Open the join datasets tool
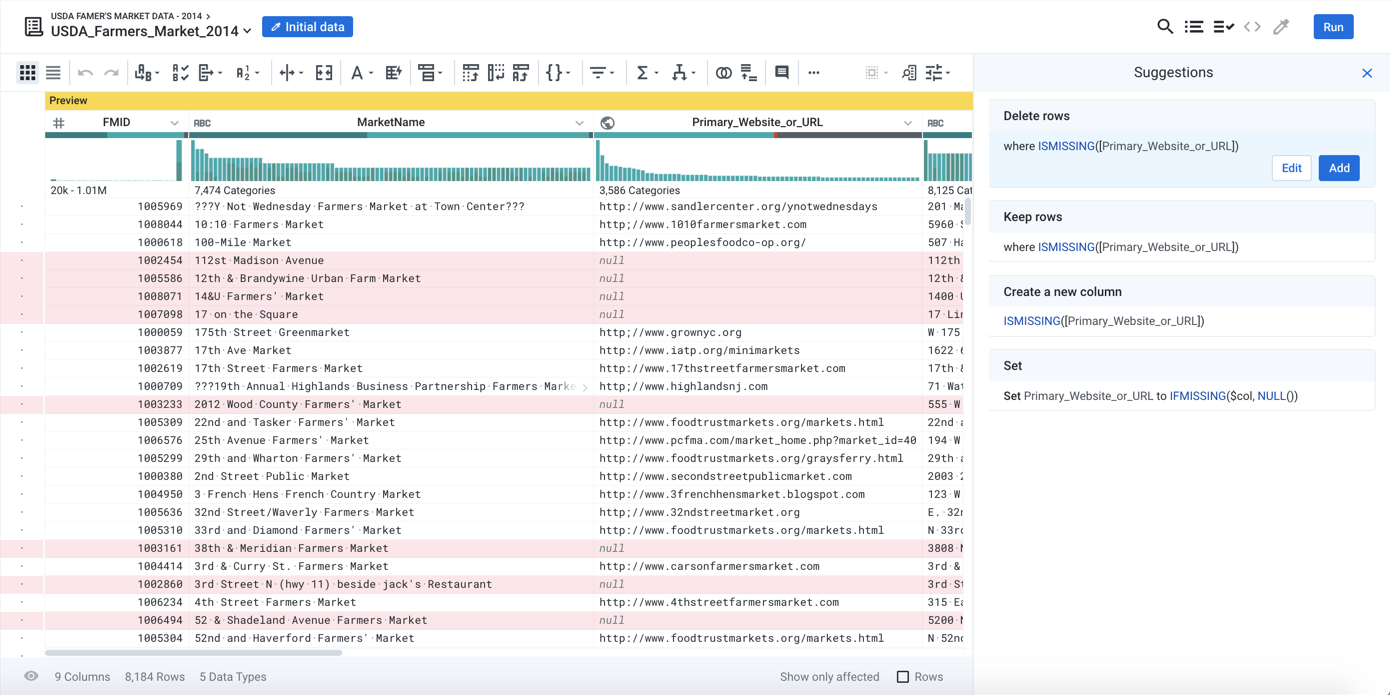Screen dimensions: 1390x695 [x=723, y=72]
